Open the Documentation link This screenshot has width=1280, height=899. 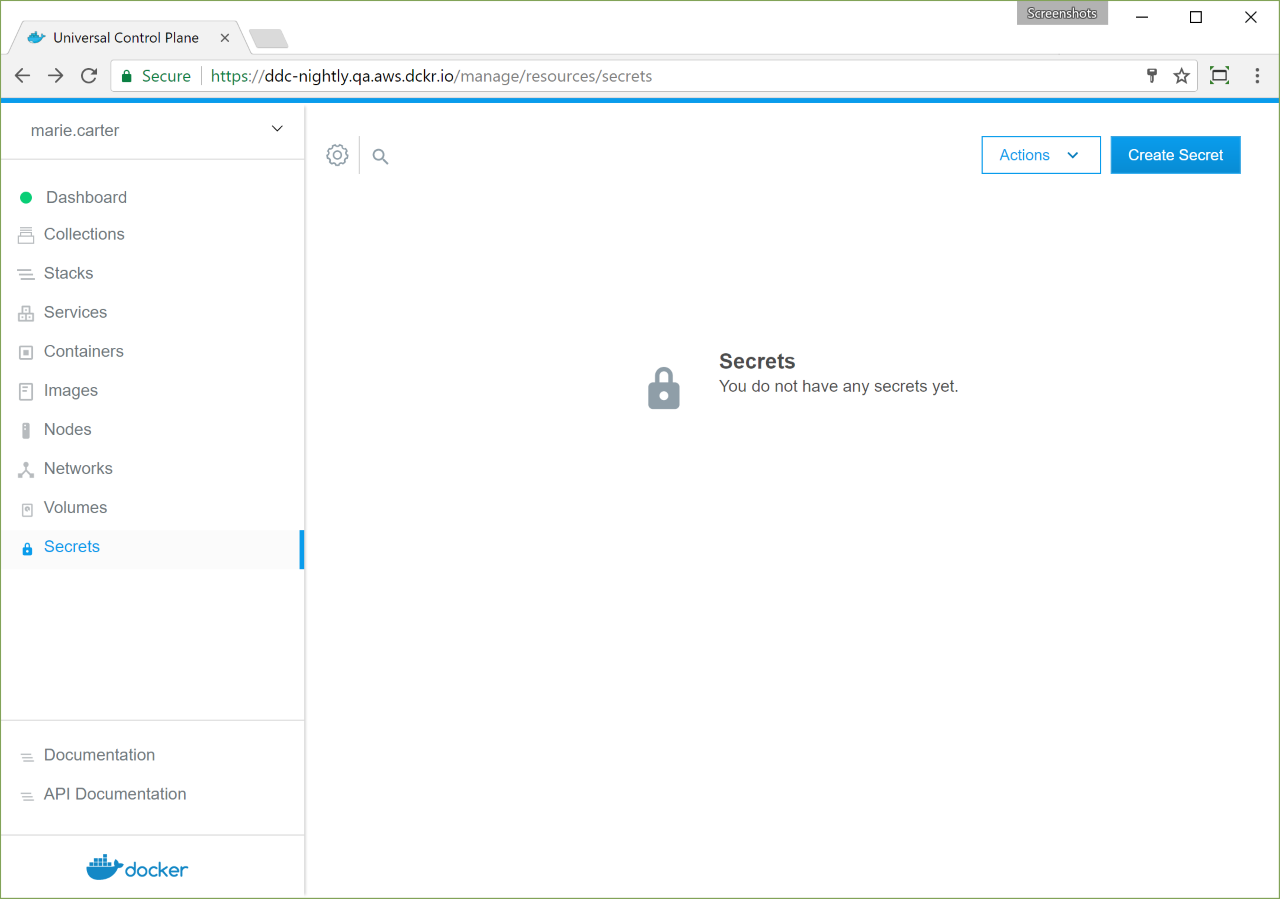coord(99,755)
